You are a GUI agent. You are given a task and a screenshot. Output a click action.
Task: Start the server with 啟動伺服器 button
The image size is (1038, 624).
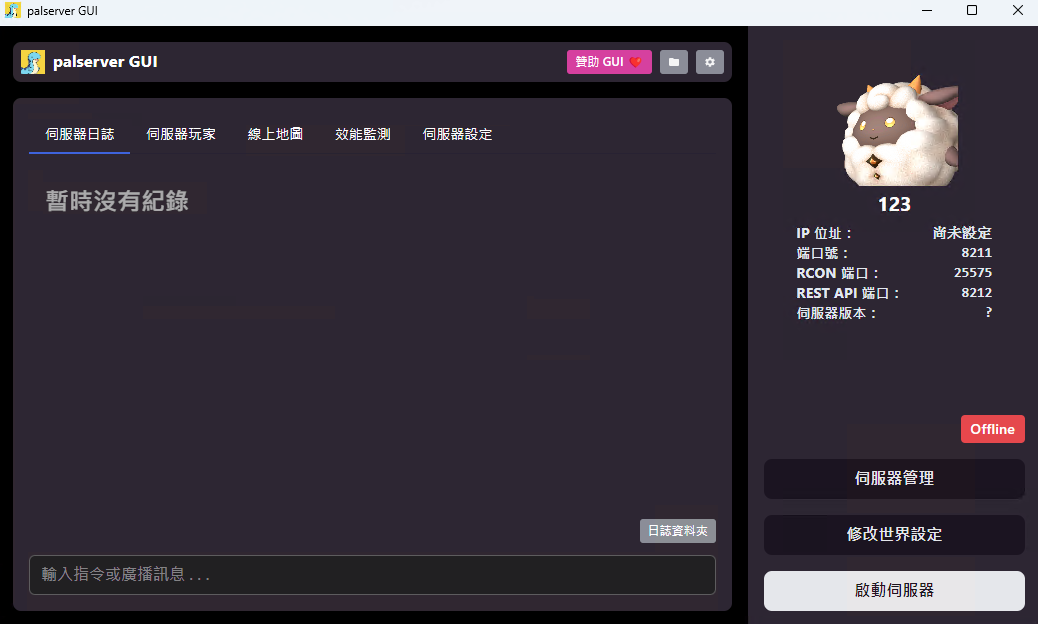[894, 590]
